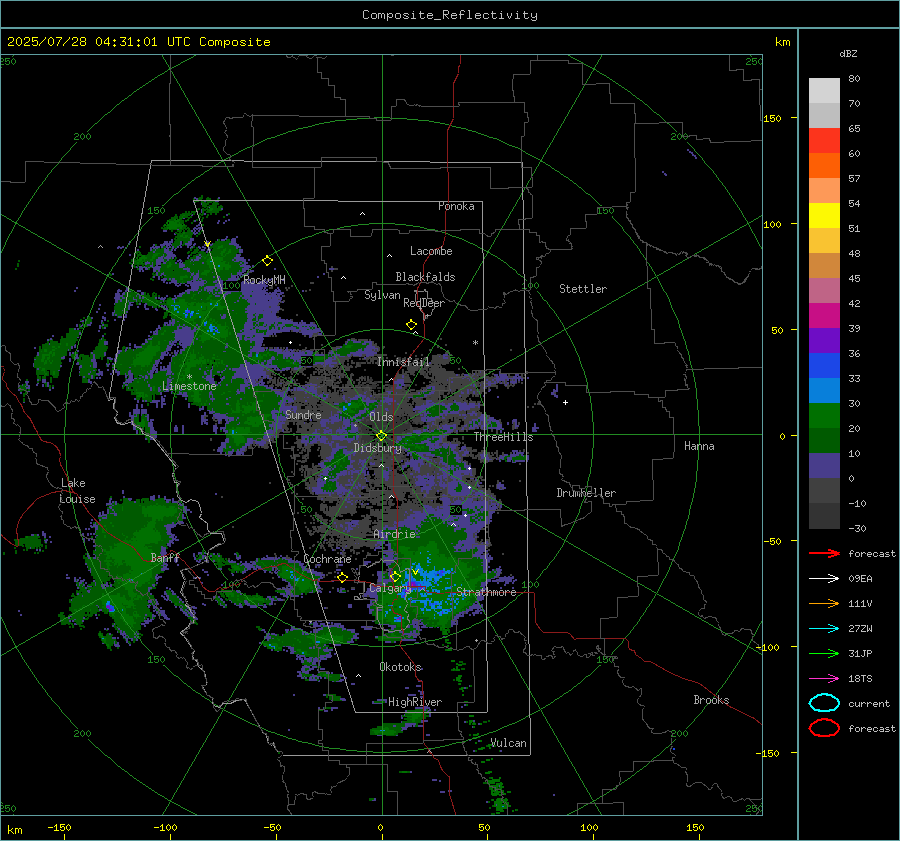Click the orange 111V arrow legend icon
Viewport: 900px width, 841px height.
(x=824, y=603)
